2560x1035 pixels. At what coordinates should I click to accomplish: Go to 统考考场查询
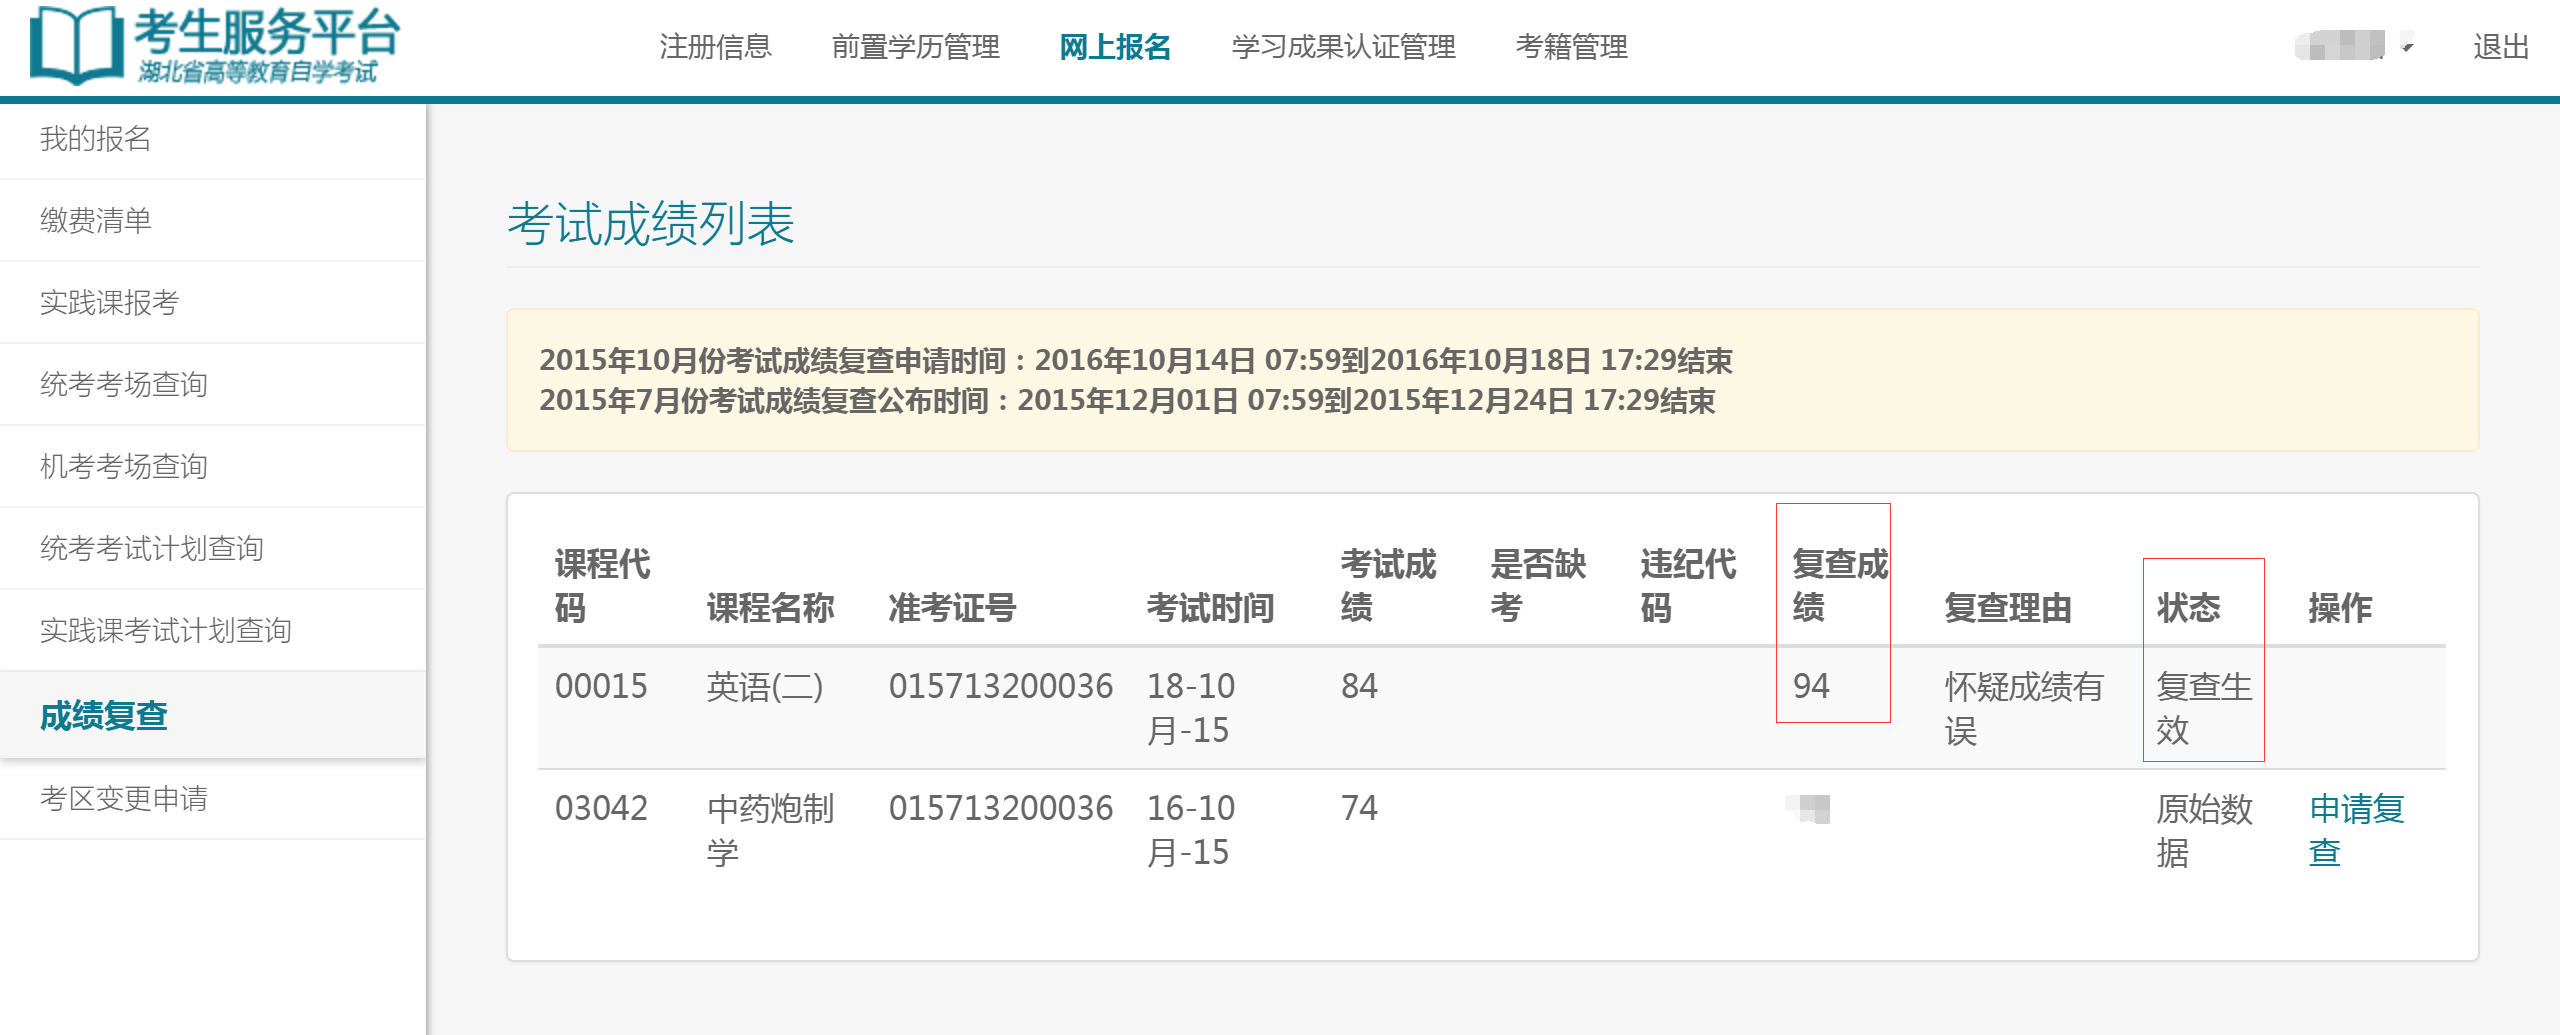click(x=124, y=384)
